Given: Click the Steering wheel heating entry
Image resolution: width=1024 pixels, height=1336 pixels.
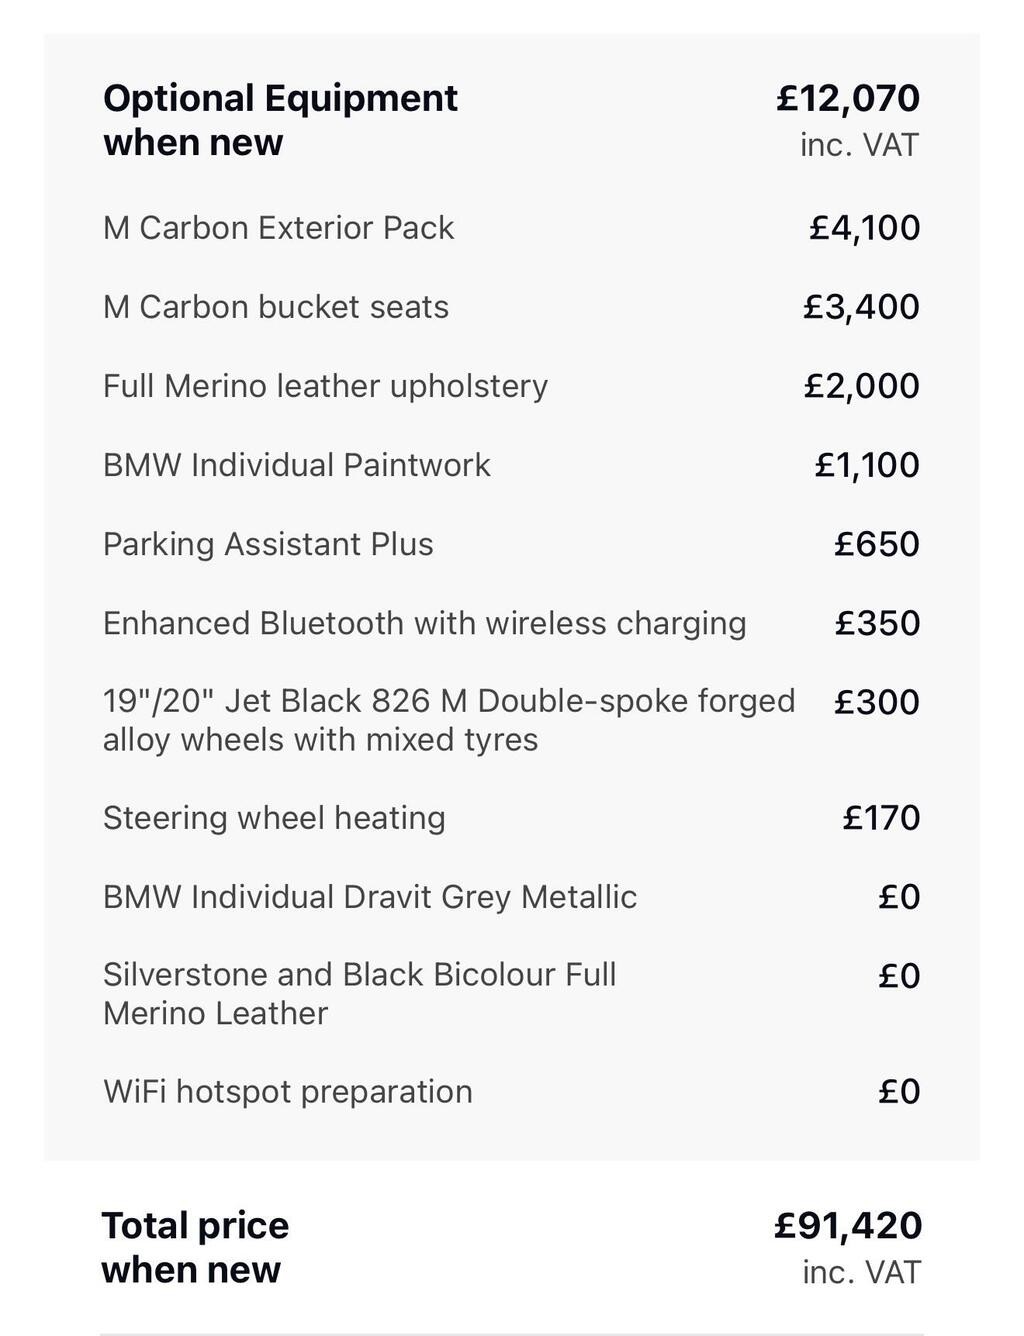Looking at the screenshot, I should [274, 818].
